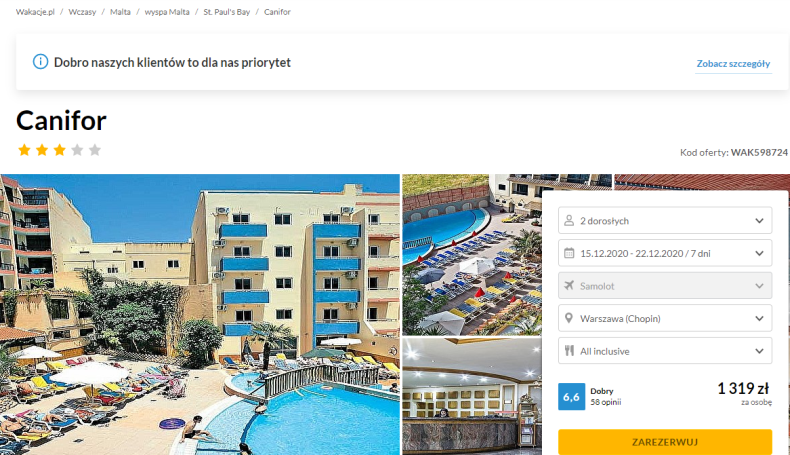Screen dimensions: 790x455
Task: Click the cutlery icon beside All inclusive
Action: point(569,351)
